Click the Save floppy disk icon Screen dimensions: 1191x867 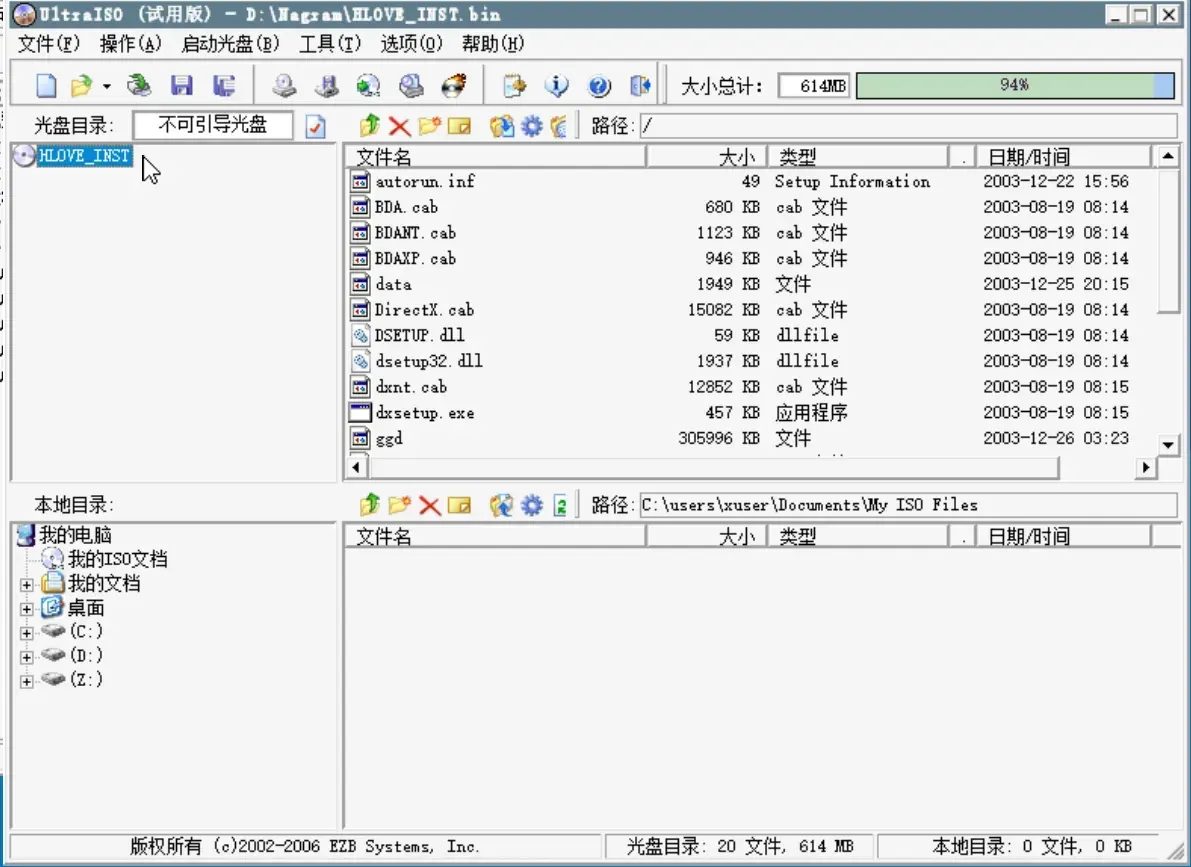point(182,85)
